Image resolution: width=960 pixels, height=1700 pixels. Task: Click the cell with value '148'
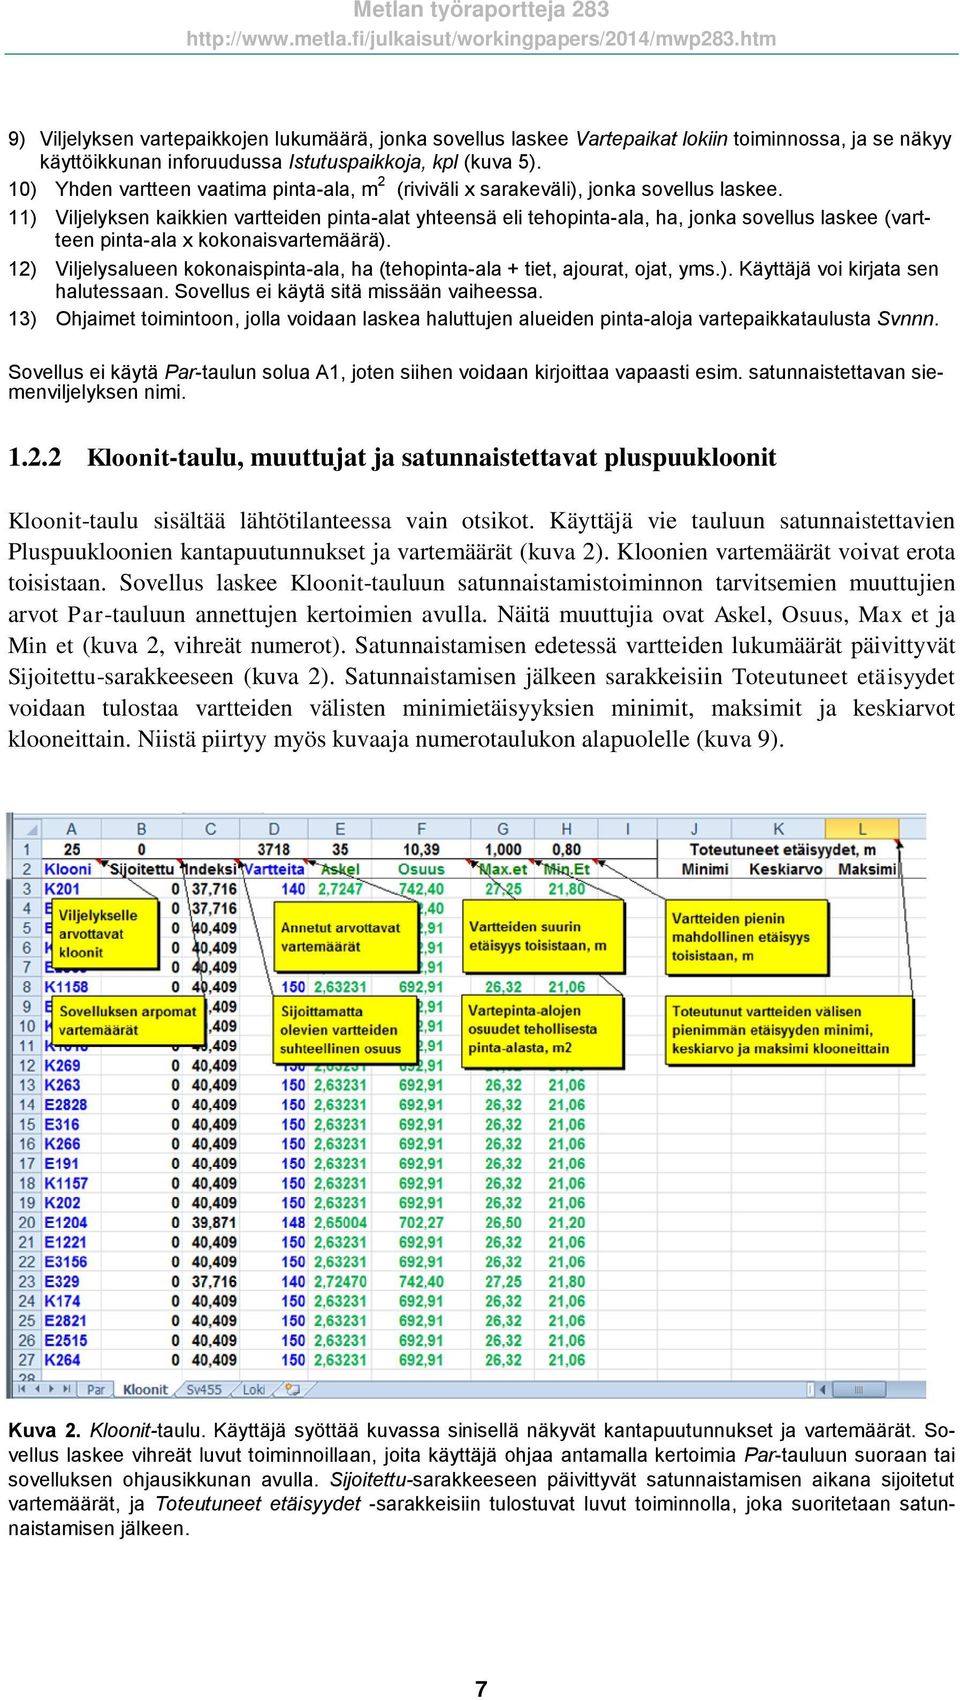coord(274,1222)
